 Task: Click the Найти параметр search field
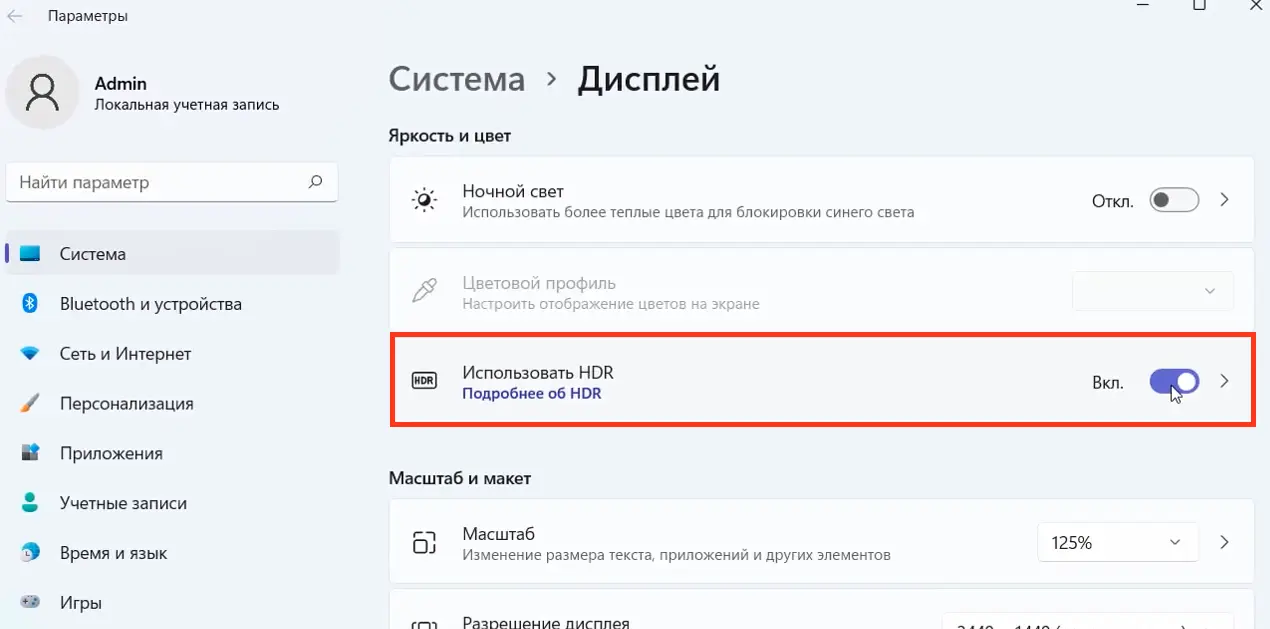pos(172,183)
